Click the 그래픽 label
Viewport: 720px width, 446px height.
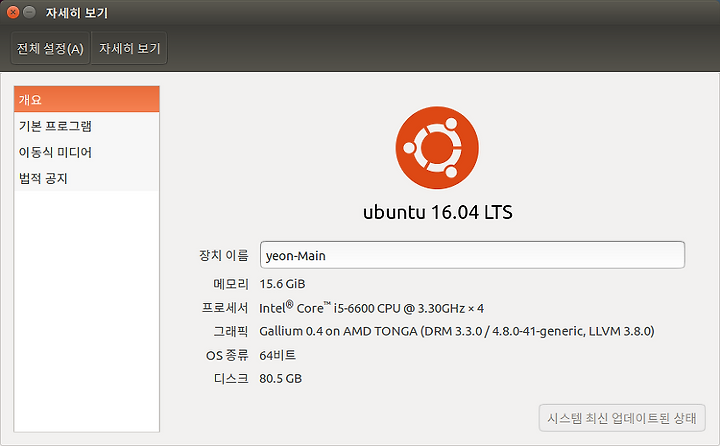point(231,331)
